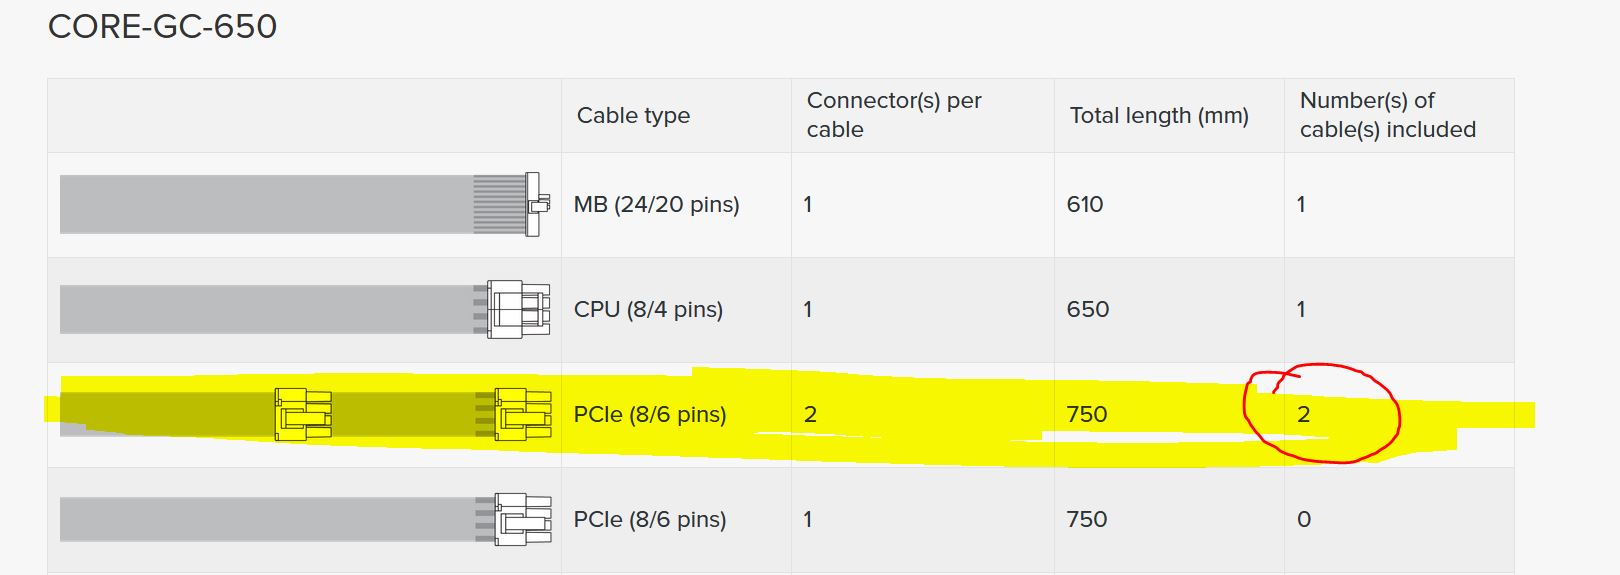Click the red-circled number 2

(x=1304, y=415)
